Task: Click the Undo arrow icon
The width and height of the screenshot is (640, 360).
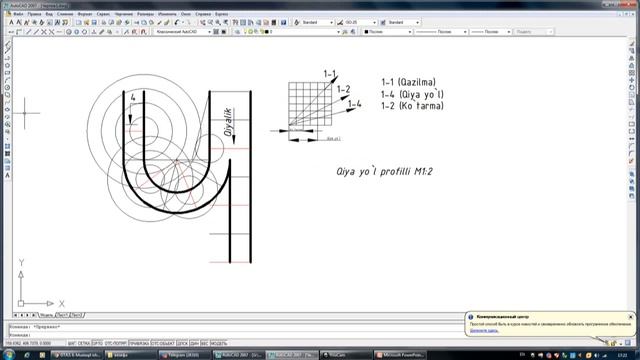Action: [176, 22]
